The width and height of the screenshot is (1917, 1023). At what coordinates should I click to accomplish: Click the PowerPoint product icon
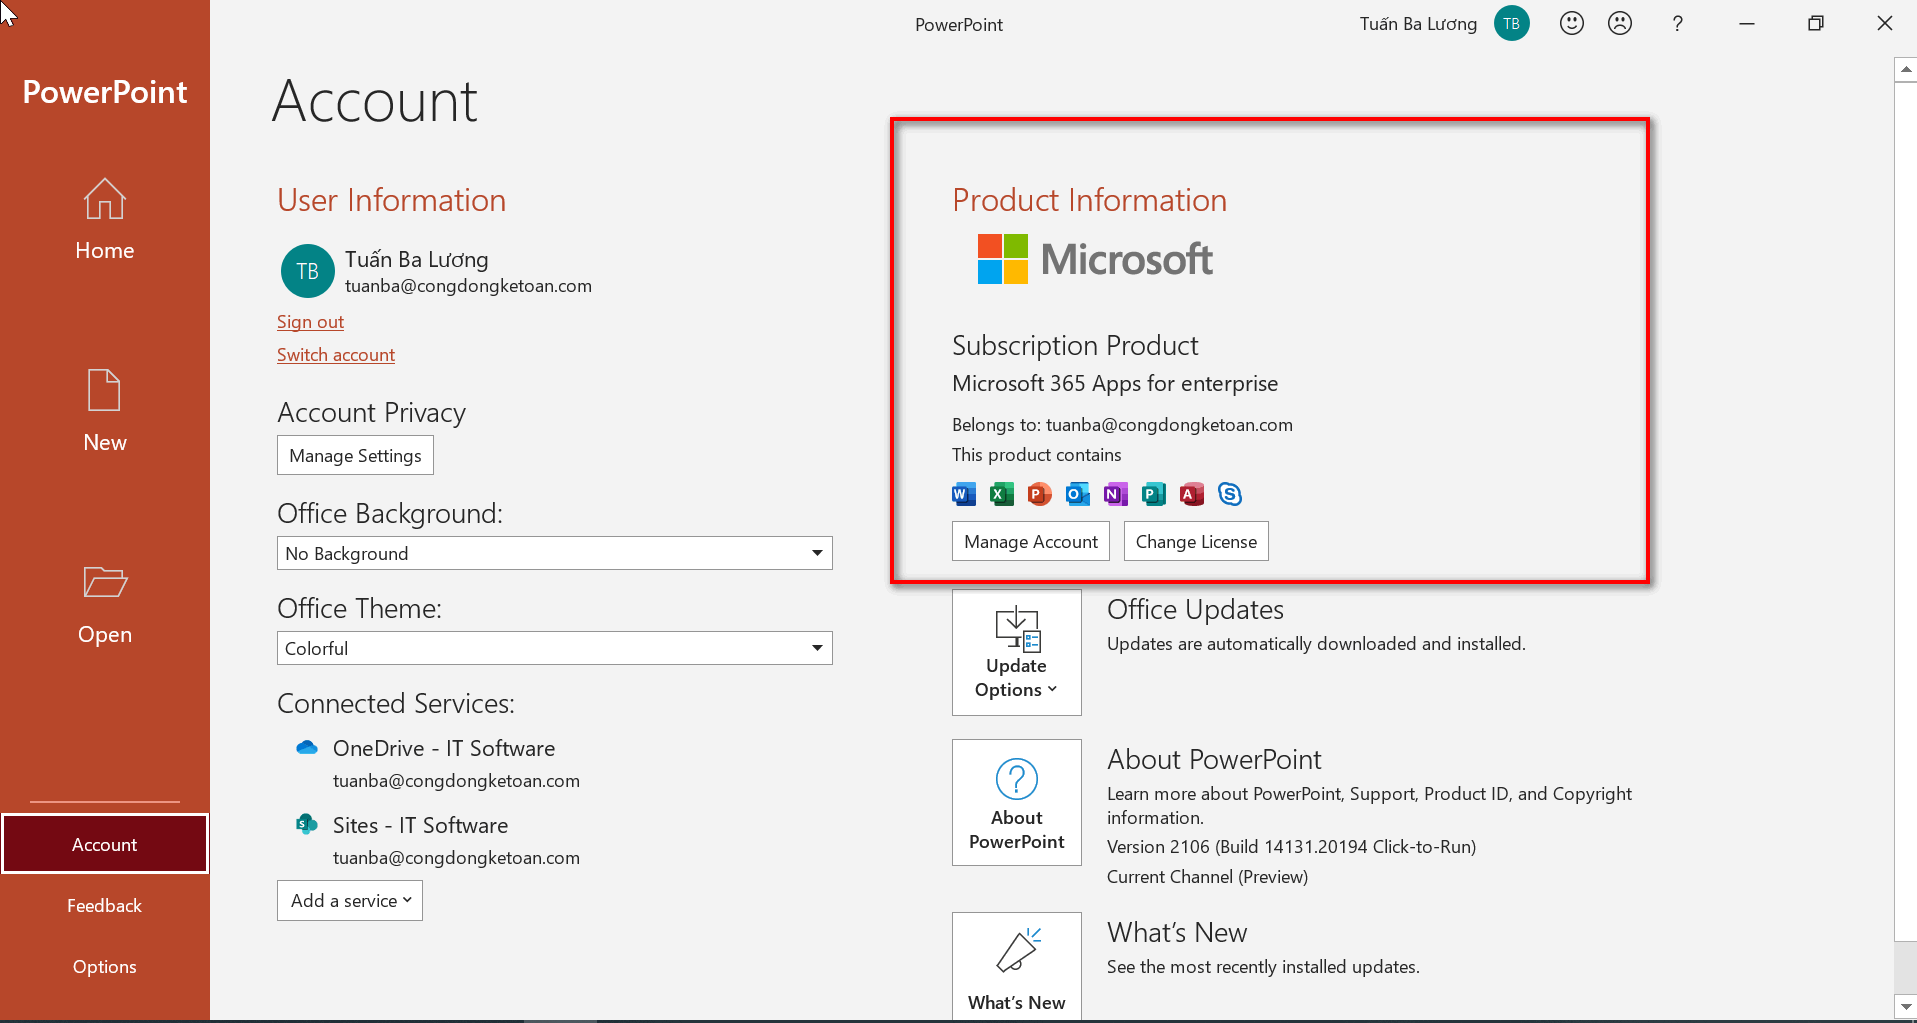[x=1040, y=494]
